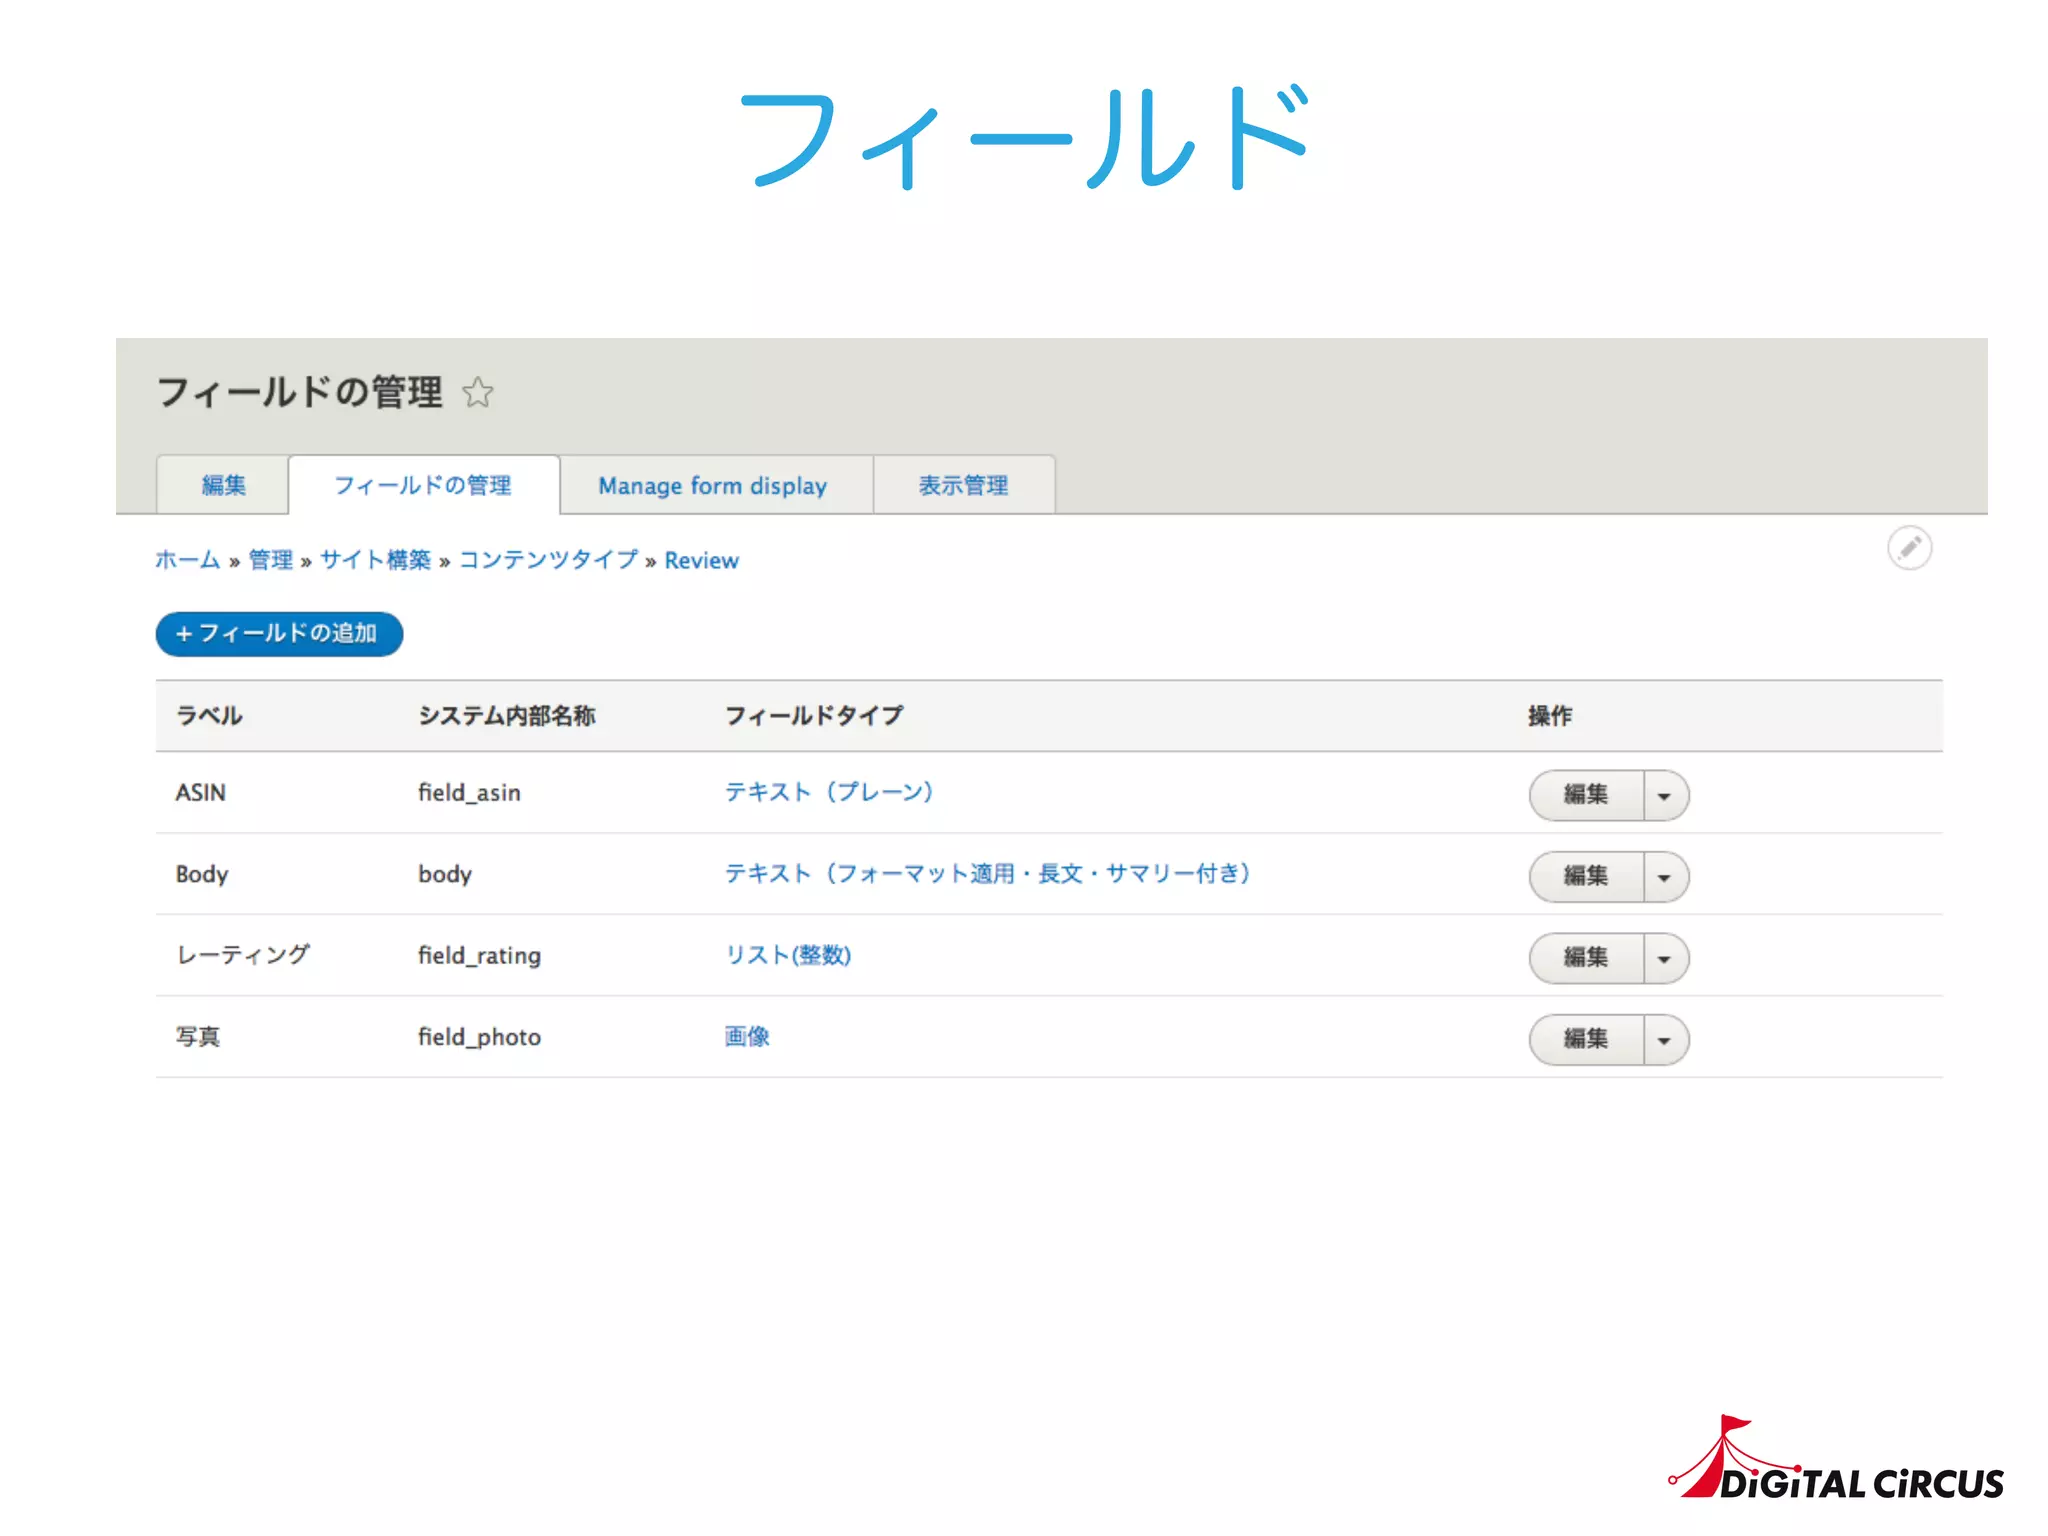Image resolution: width=2048 pixels, height=1536 pixels.
Task: Expand the operations dropdown for ASIN row
Action: tap(1665, 796)
